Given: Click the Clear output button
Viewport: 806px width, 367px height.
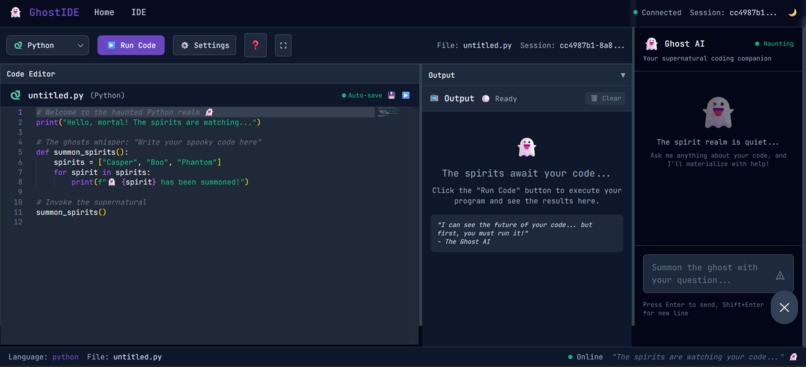Looking at the screenshot, I should [605, 98].
